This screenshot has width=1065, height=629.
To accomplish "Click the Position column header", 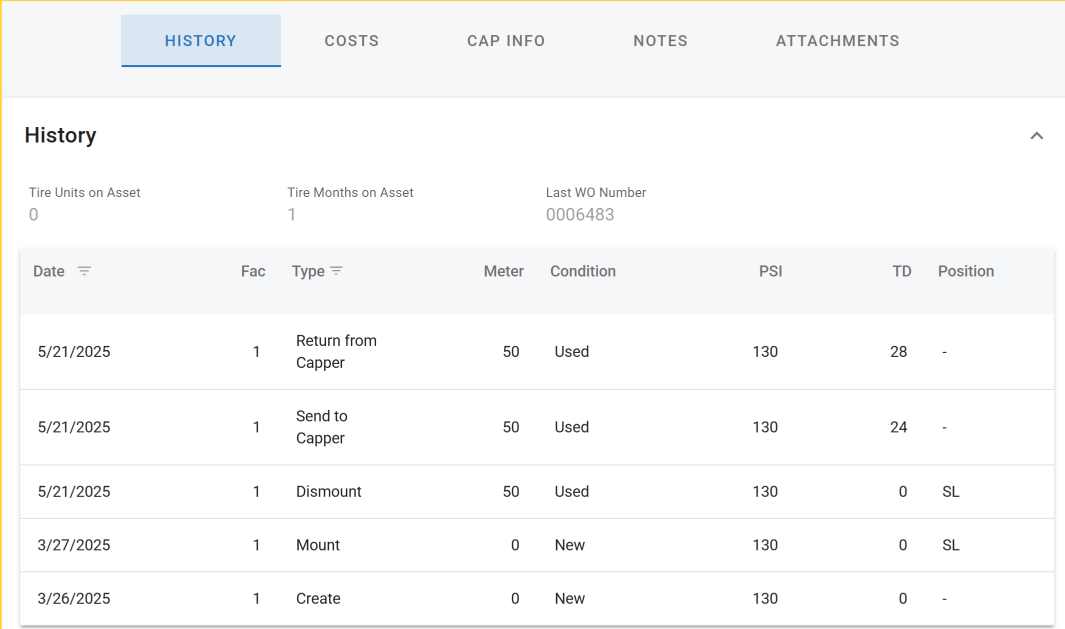I will (965, 271).
